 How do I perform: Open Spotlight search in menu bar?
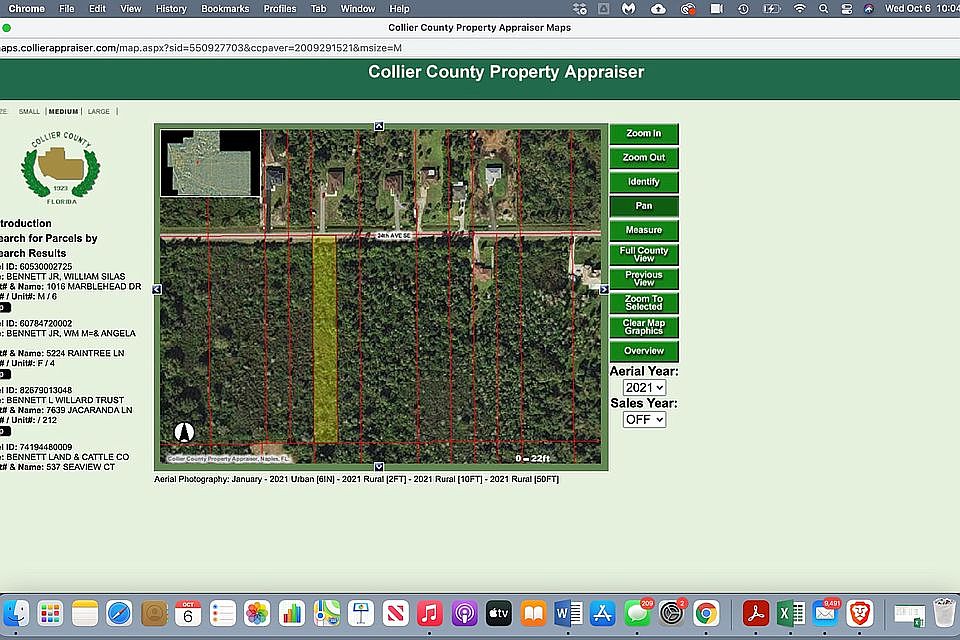click(823, 9)
